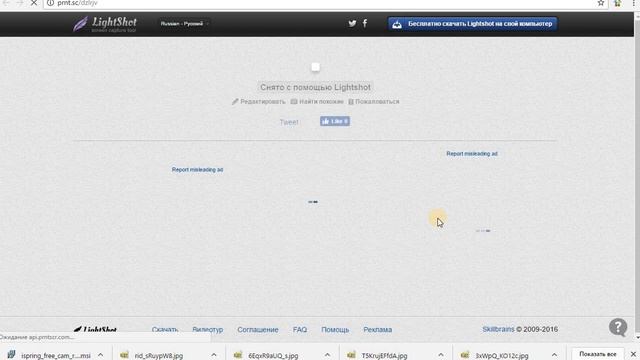The width and height of the screenshot is (640, 360).
Task: Click the left Report misleading ad link
Action: pos(197,169)
